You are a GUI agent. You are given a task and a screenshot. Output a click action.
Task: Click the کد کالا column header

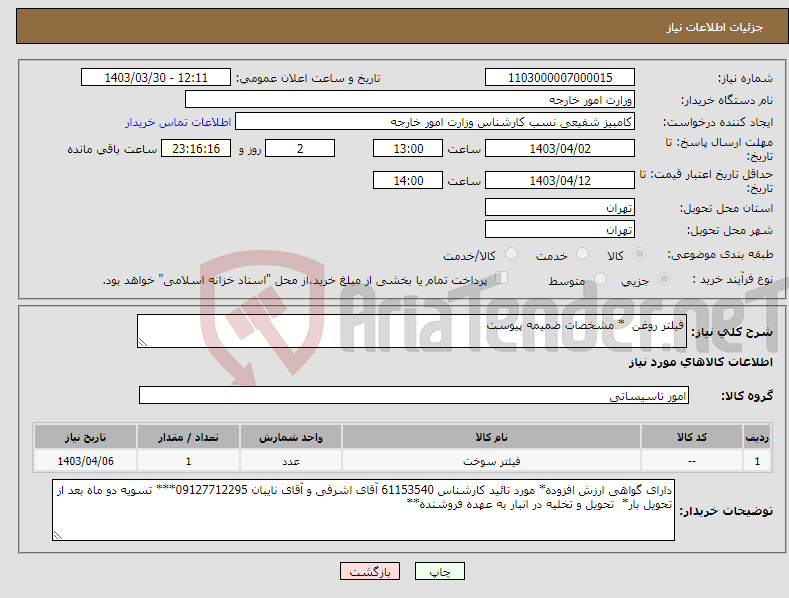pos(692,437)
